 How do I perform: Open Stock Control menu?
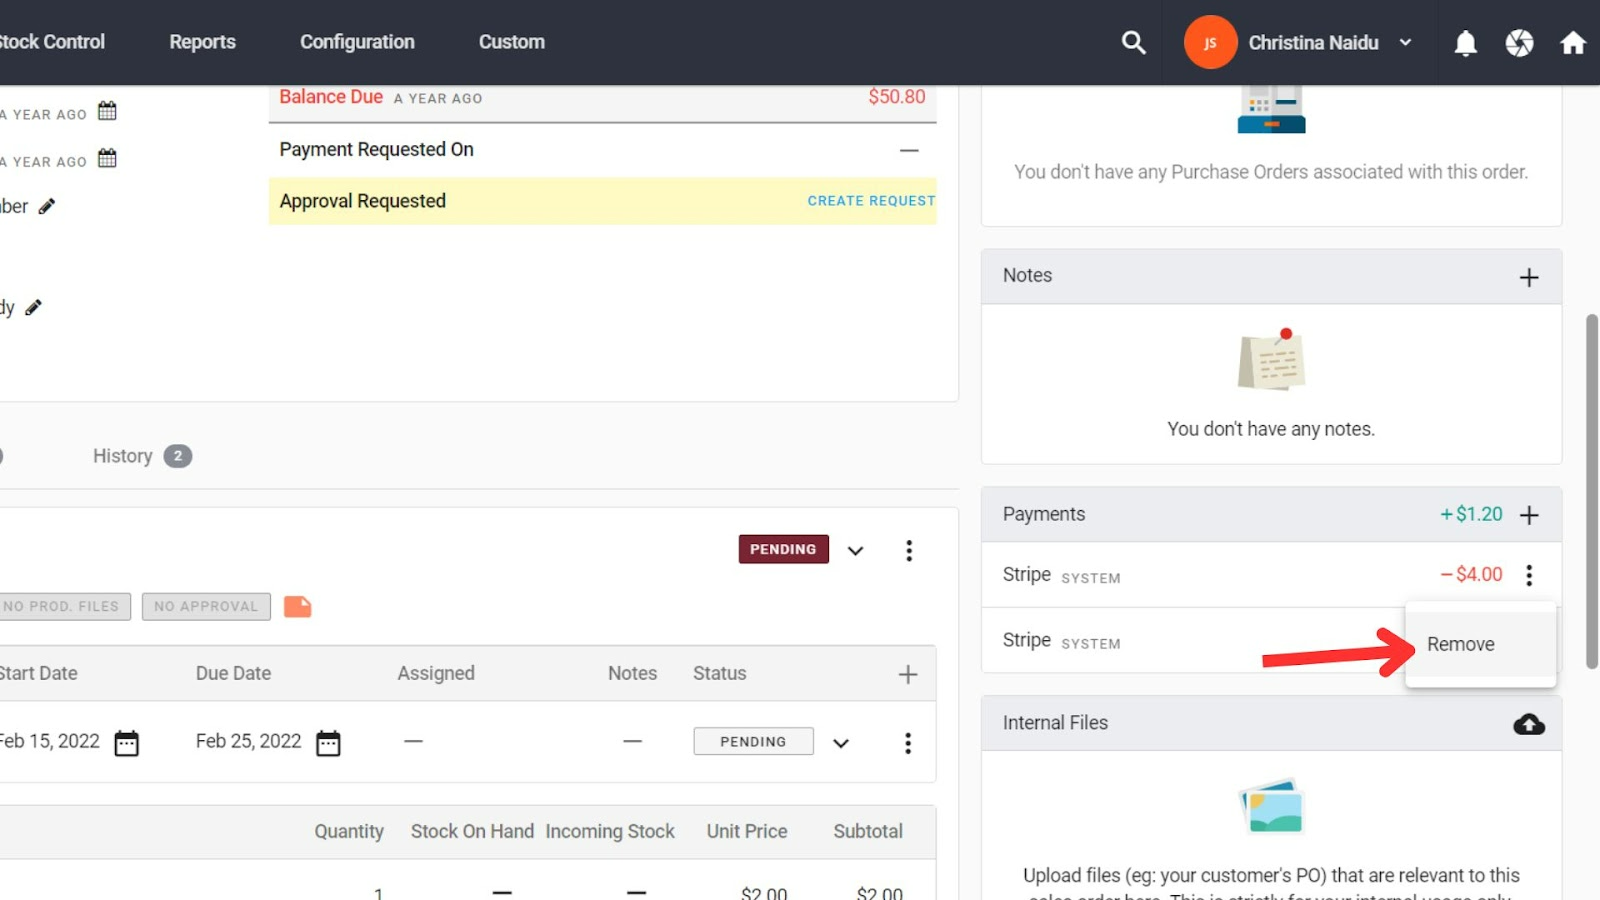pyautogui.click(x=52, y=42)
